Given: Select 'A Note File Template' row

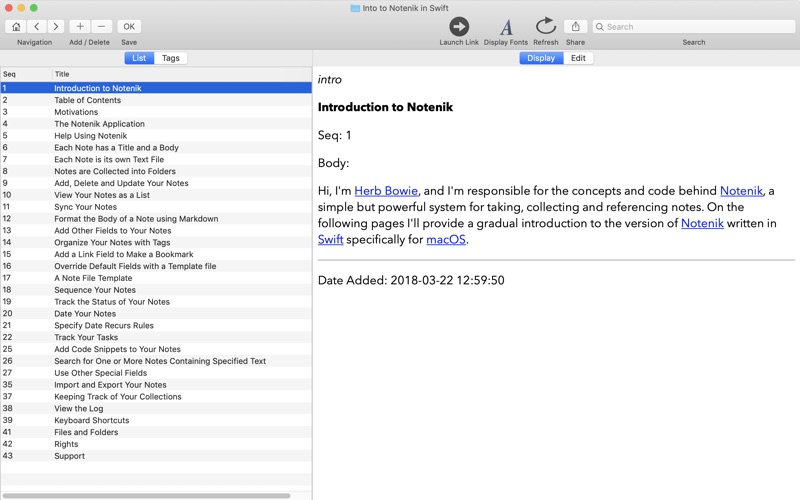Looking at the screenshot, I should (x=156, y=278).
